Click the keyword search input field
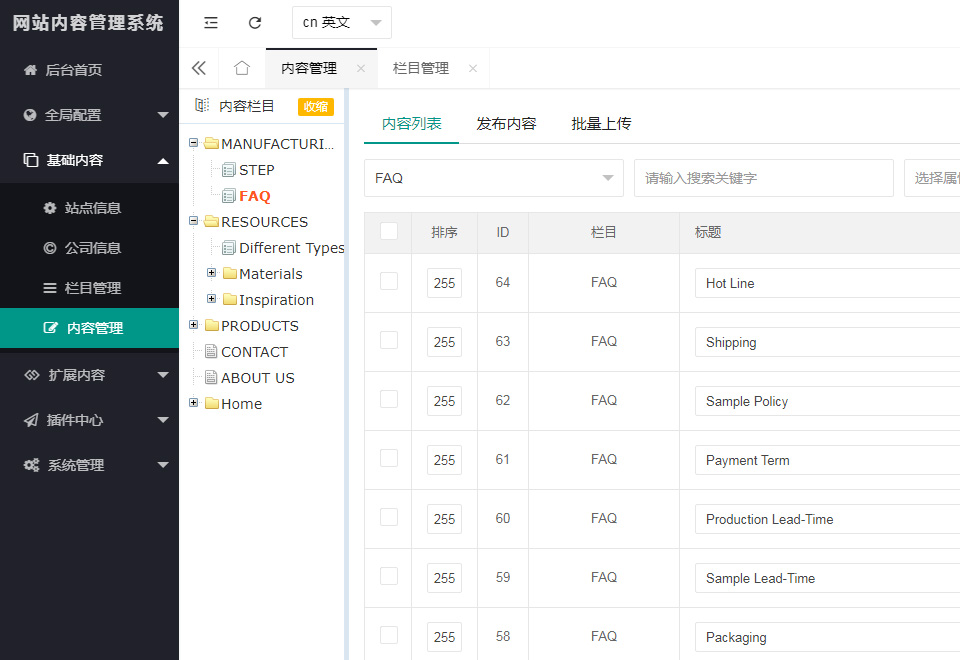 (x=763, y=178)
